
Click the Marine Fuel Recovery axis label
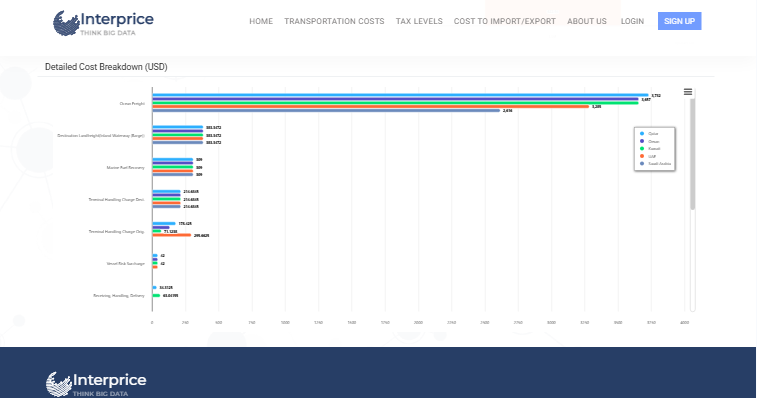126,168
